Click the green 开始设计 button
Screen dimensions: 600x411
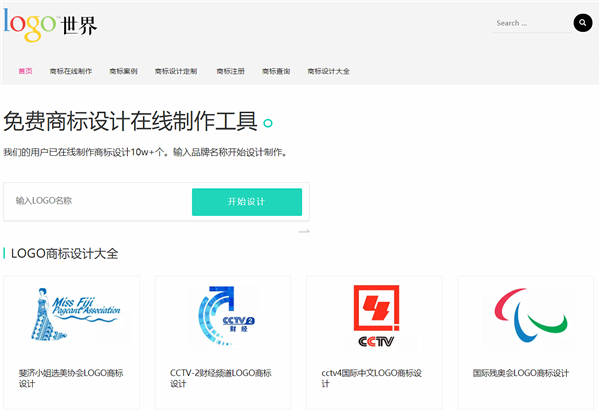pyautogui.click(x=247, y=202)
